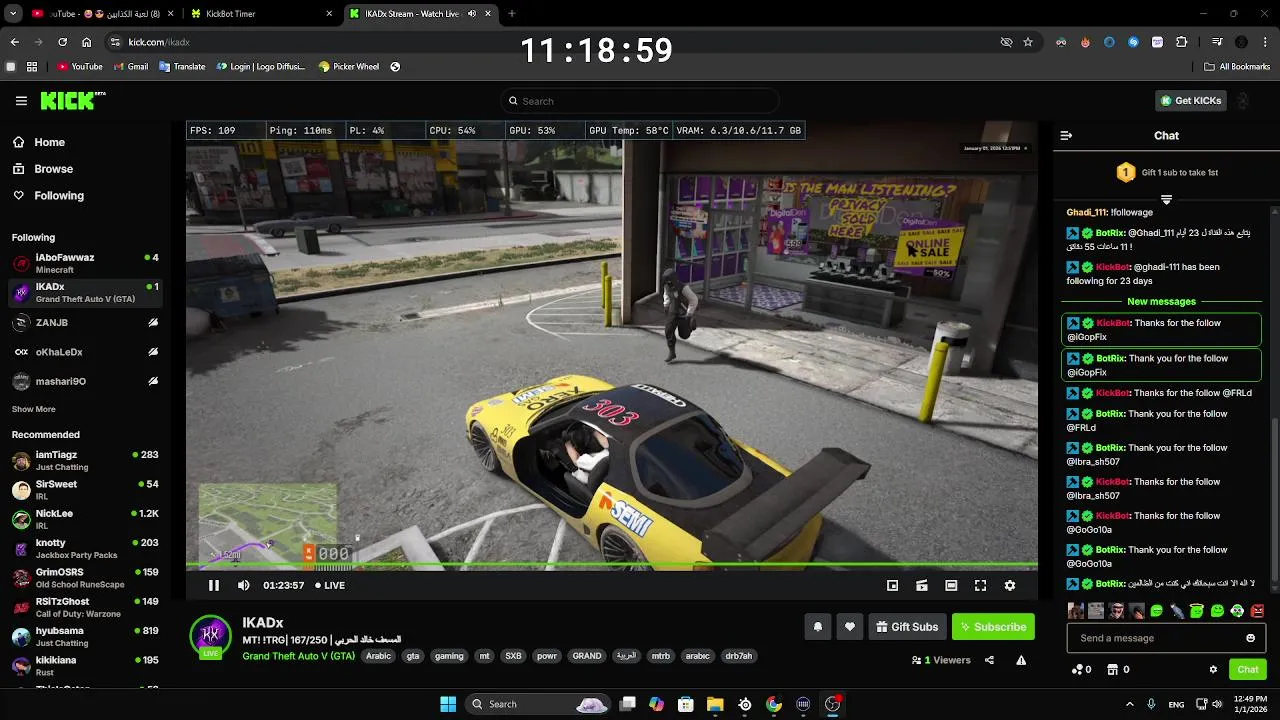Open Home in sidebar
The width and height of the screenshot is (1280, 720).
click(39, 142)
